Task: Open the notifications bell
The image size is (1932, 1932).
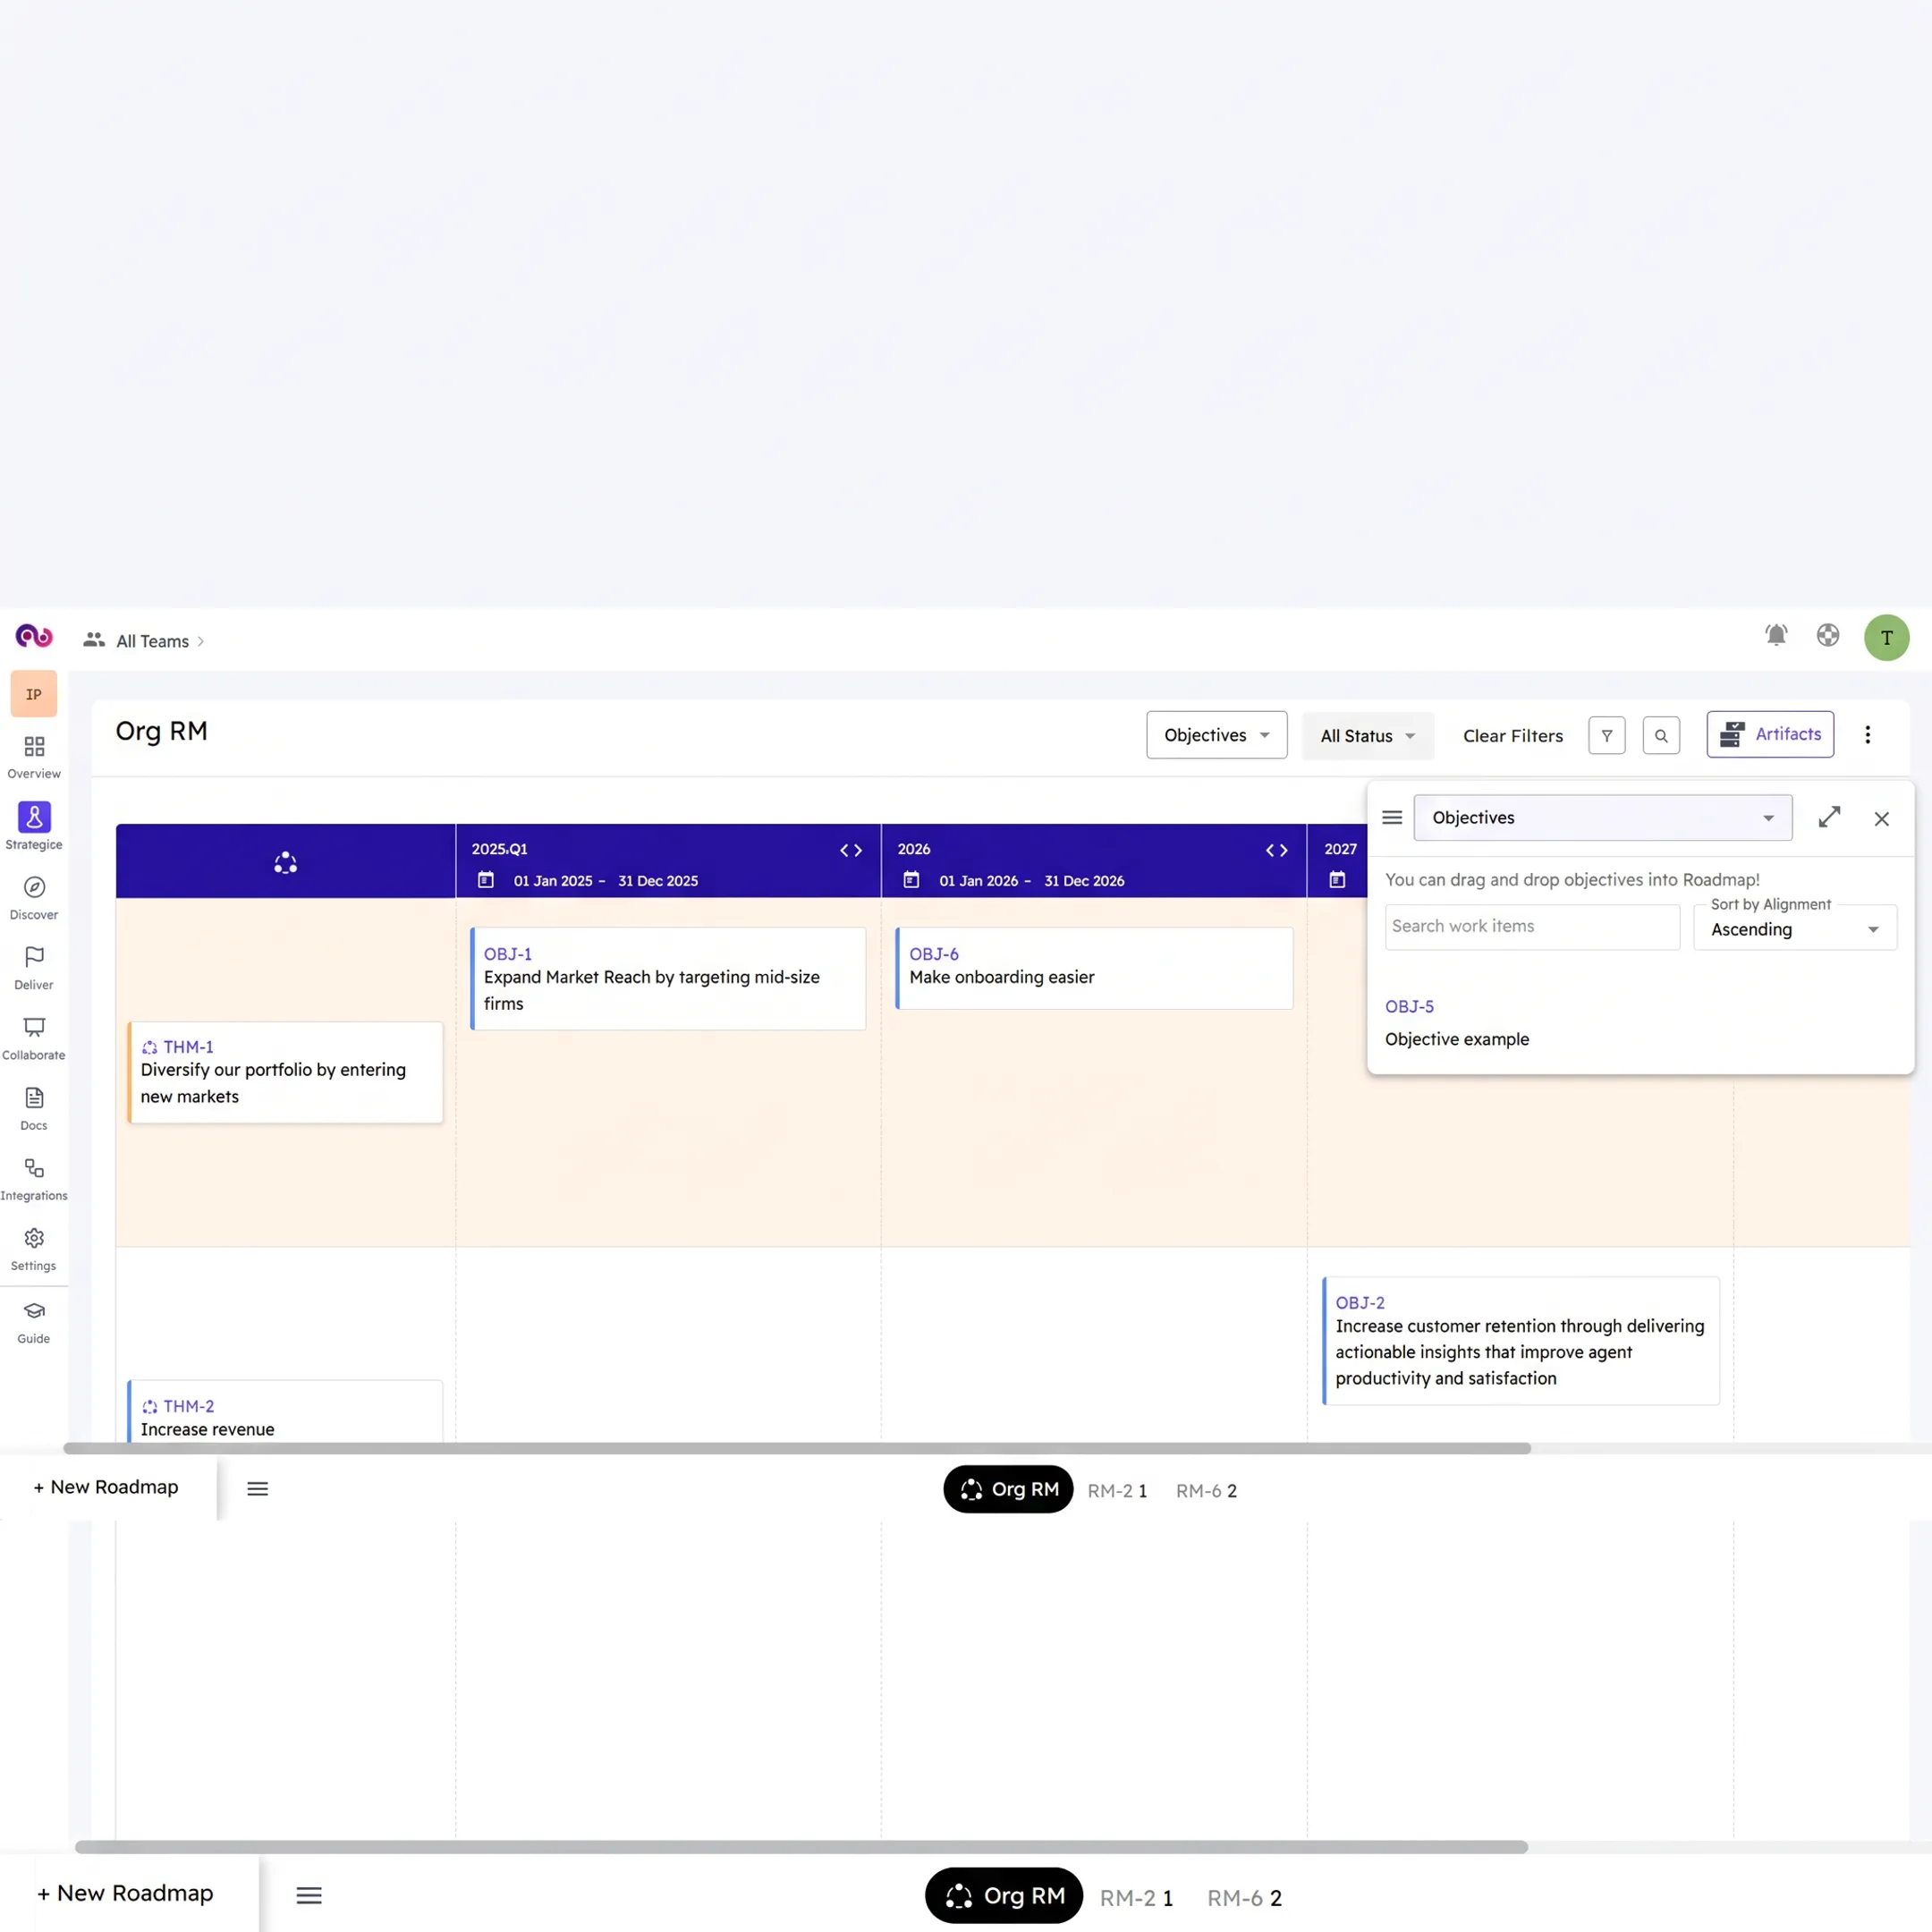Action: tap(1776, 636)
